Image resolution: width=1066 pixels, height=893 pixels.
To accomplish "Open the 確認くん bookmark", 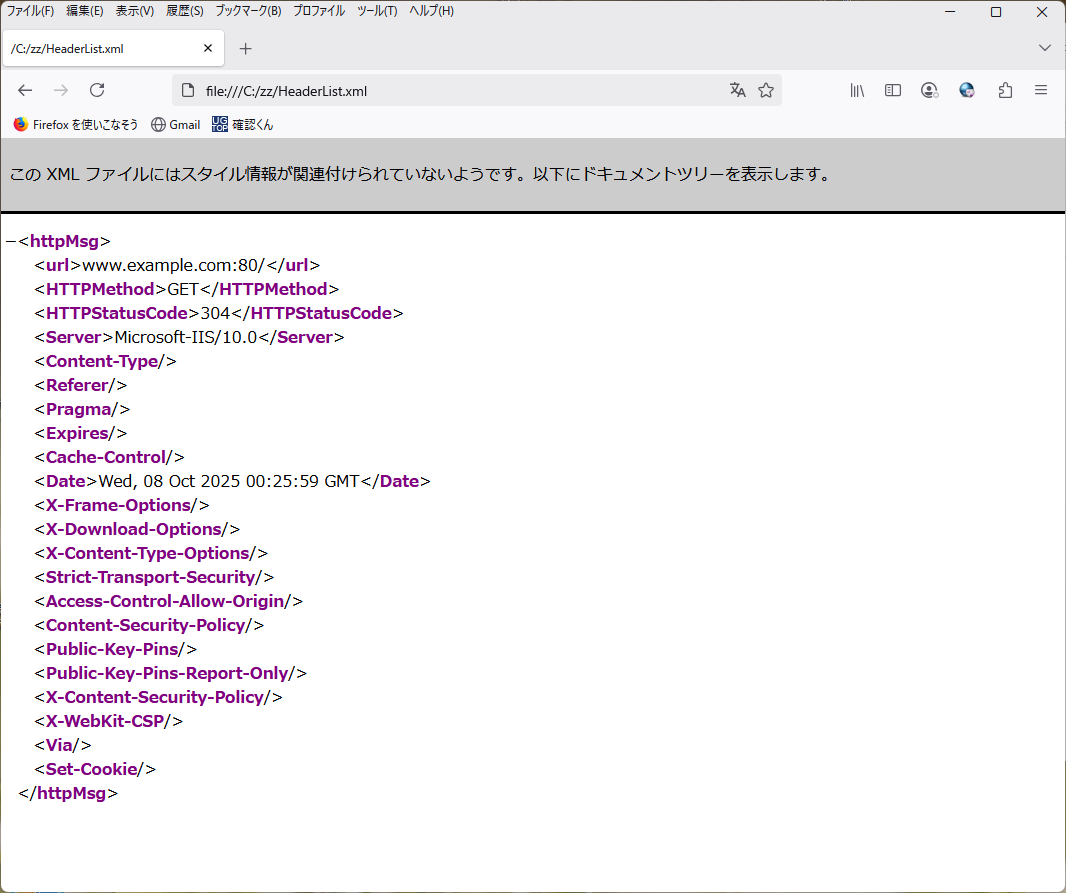I will [x=243, y=124].
